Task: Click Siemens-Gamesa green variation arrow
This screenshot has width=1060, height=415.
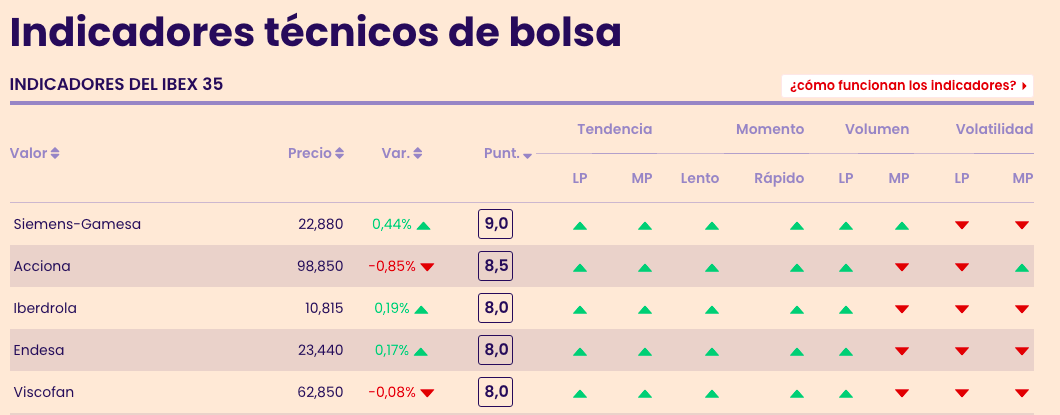Action: [423, 225]
